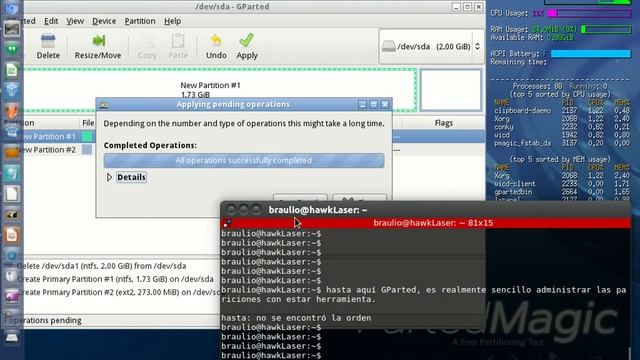Image resolution: width=640 pixels, height=360 pixels.
Task: Click the 'braulio@hawkLaser: ~ 81x15' red title
Action: pos(433,223)
